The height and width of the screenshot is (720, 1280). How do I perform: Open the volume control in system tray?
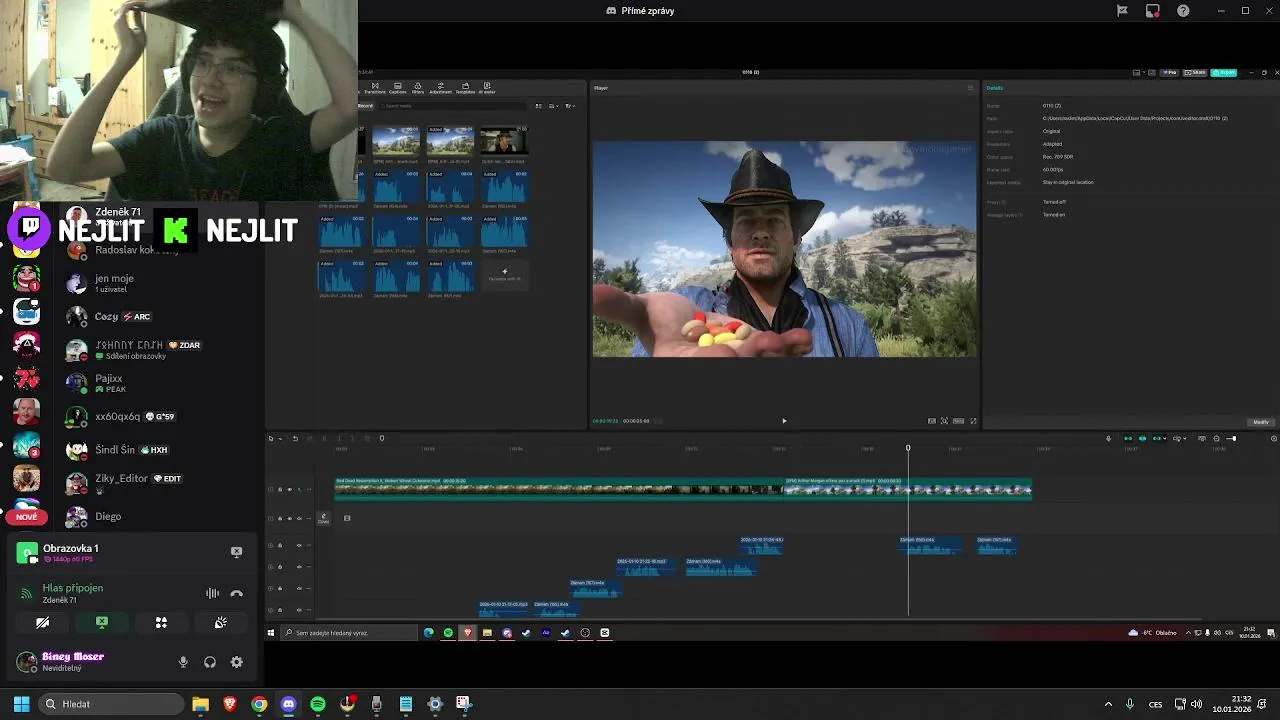click(1197, 704)
